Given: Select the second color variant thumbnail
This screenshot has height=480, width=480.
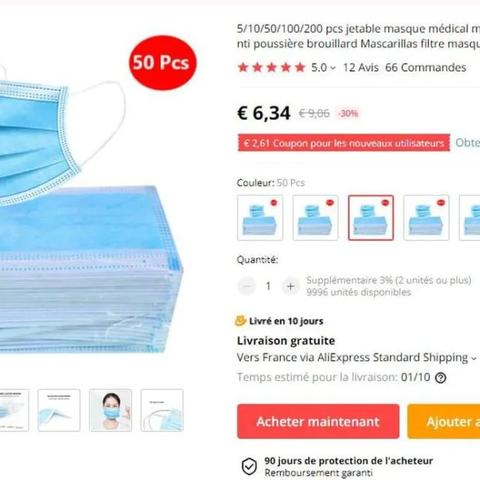Looking at the screenshot, I should (315, 218).
